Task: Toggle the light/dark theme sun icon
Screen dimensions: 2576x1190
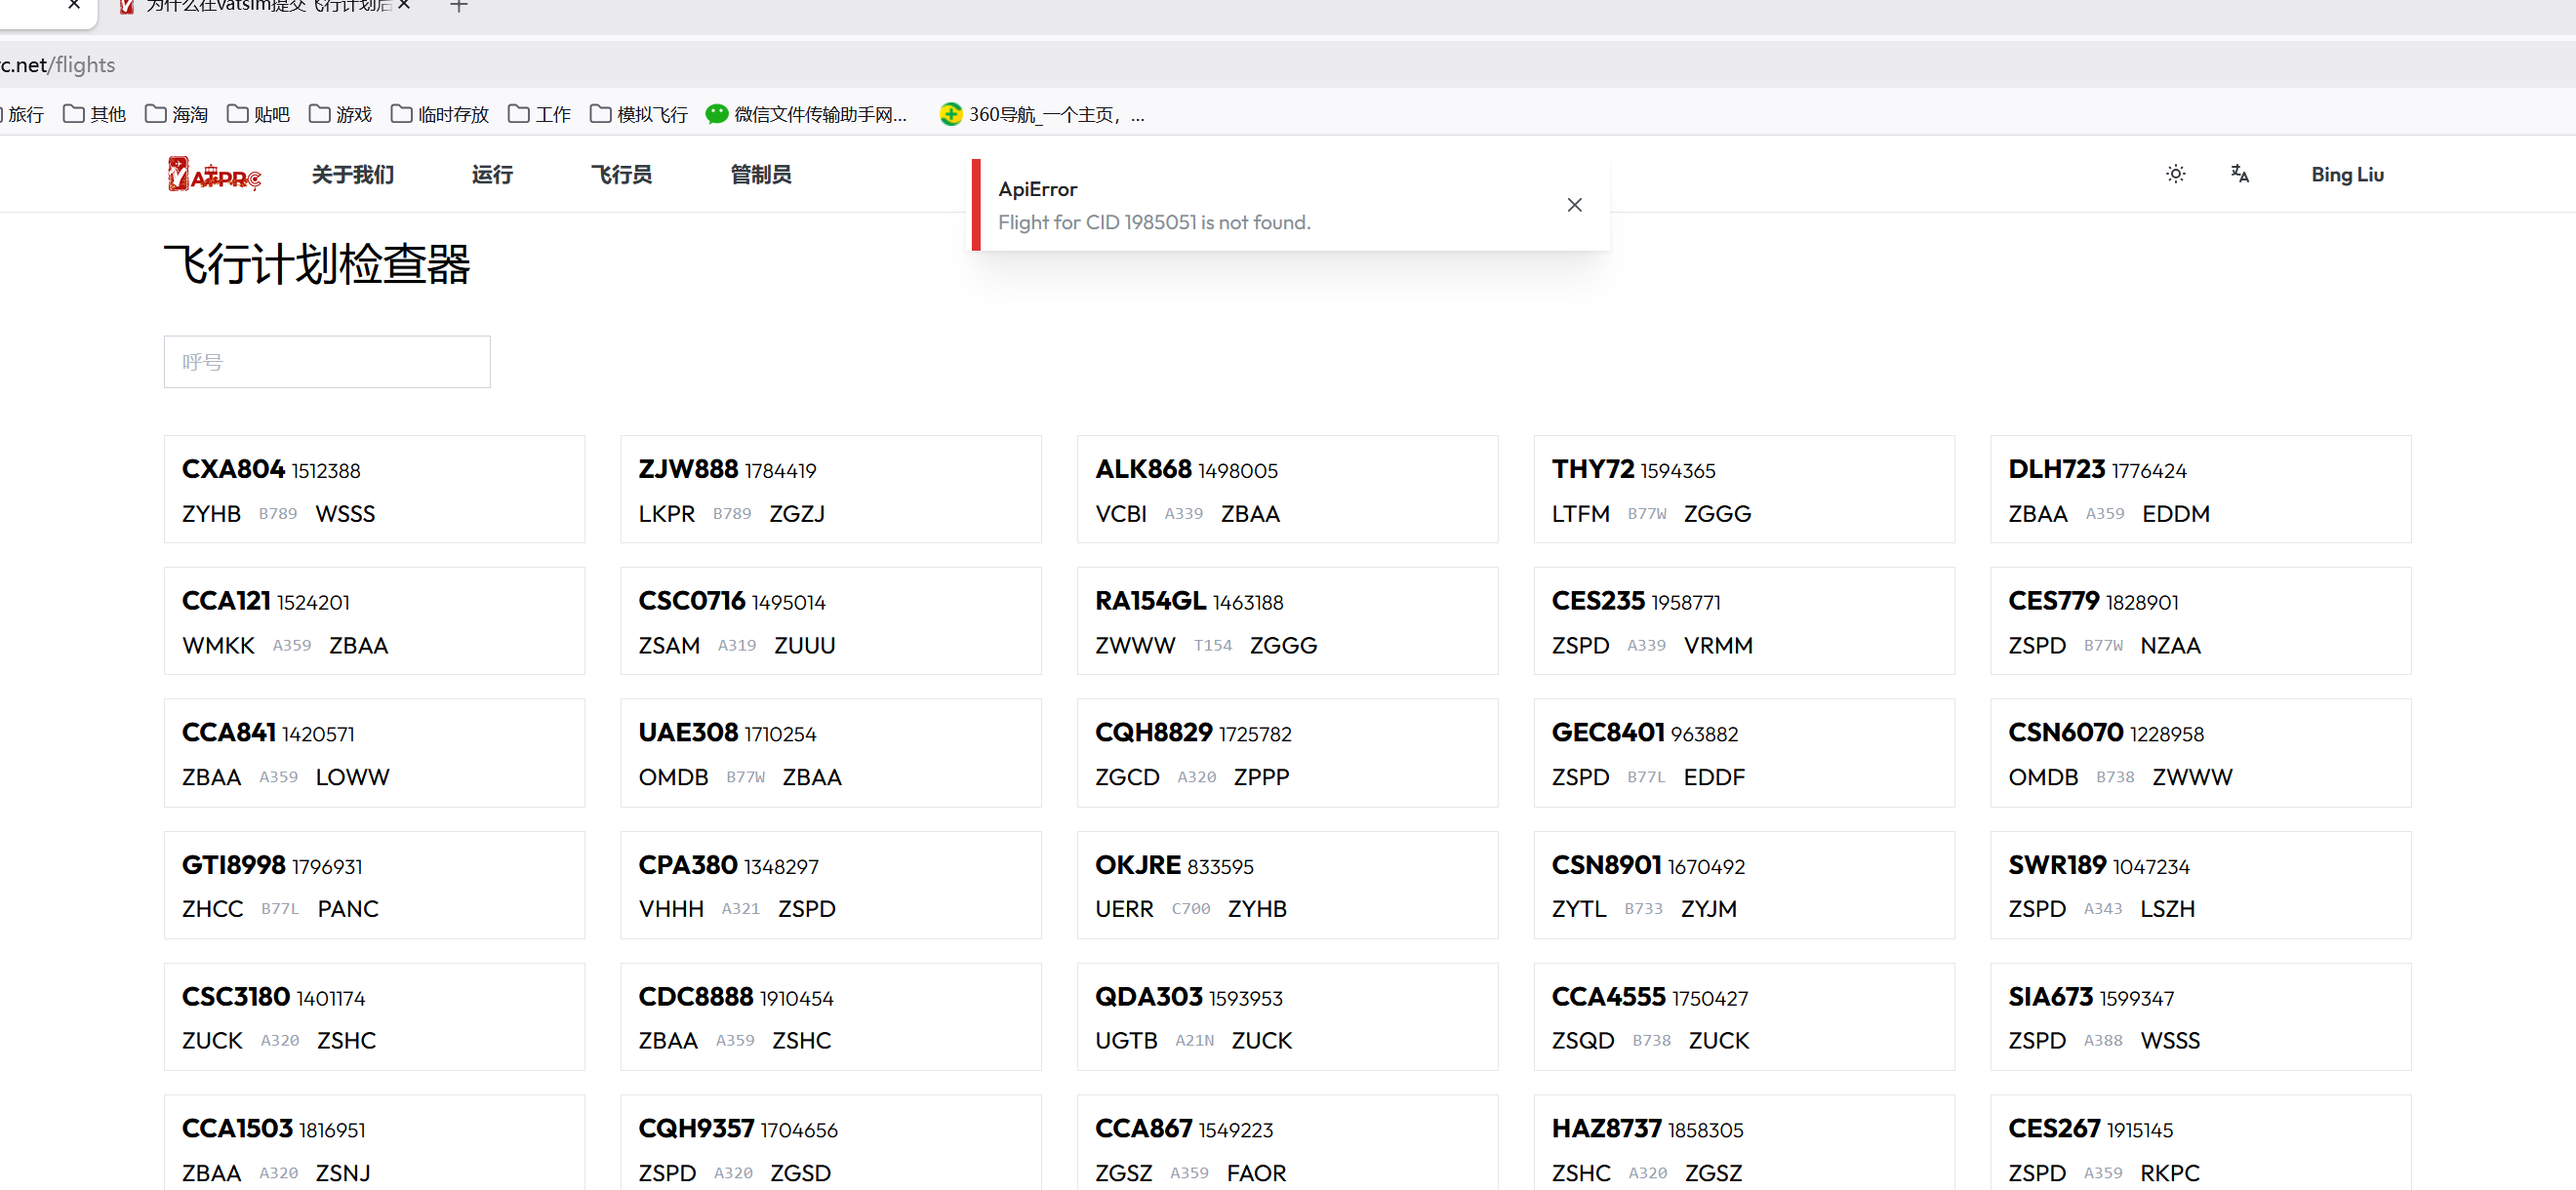Action: pos(2175,174)
